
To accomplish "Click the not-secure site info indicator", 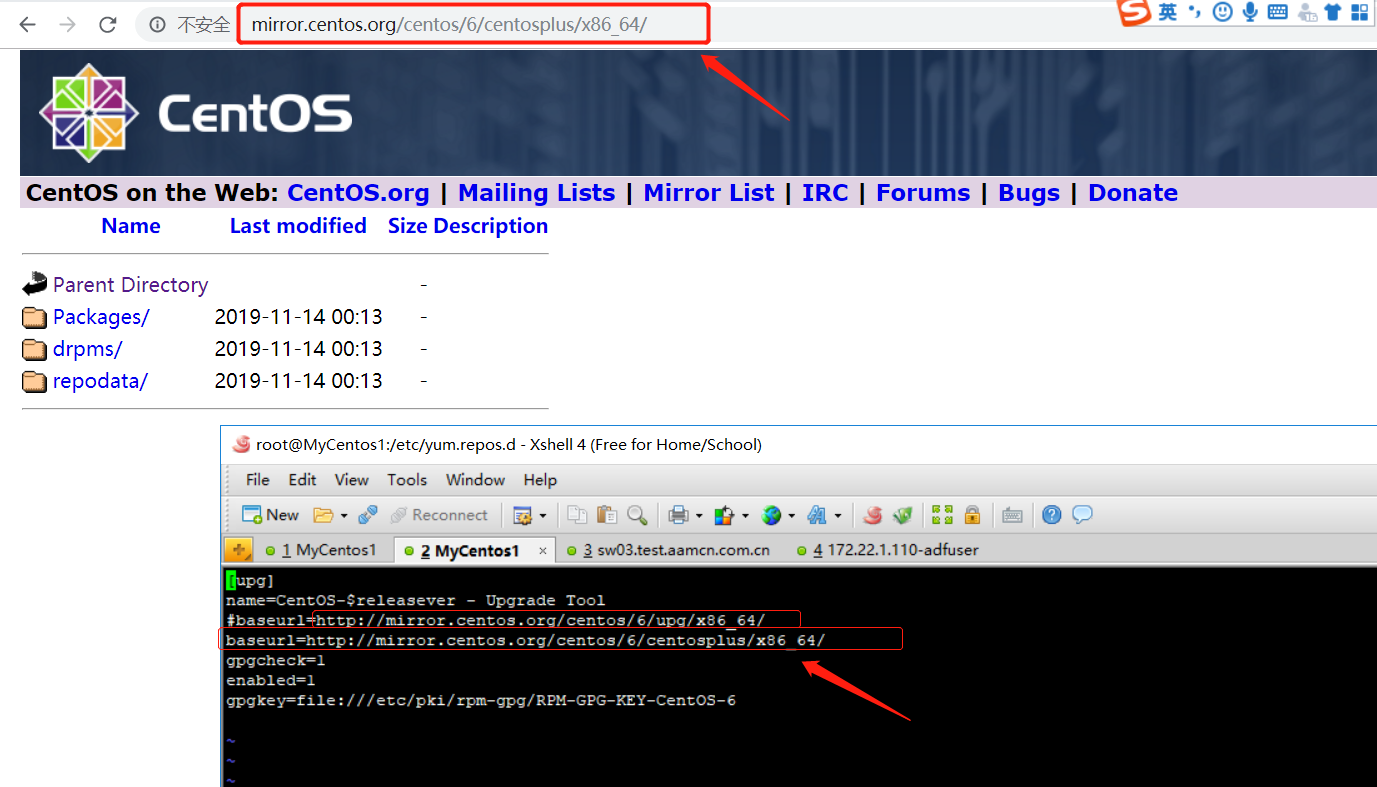I will click(190, 25).
